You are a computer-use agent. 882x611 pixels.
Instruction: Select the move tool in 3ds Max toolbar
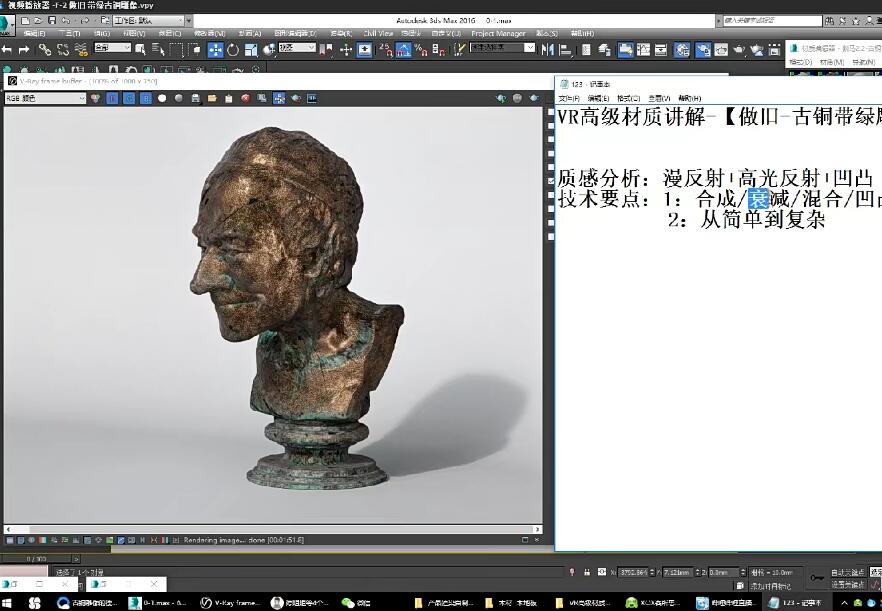213,49
